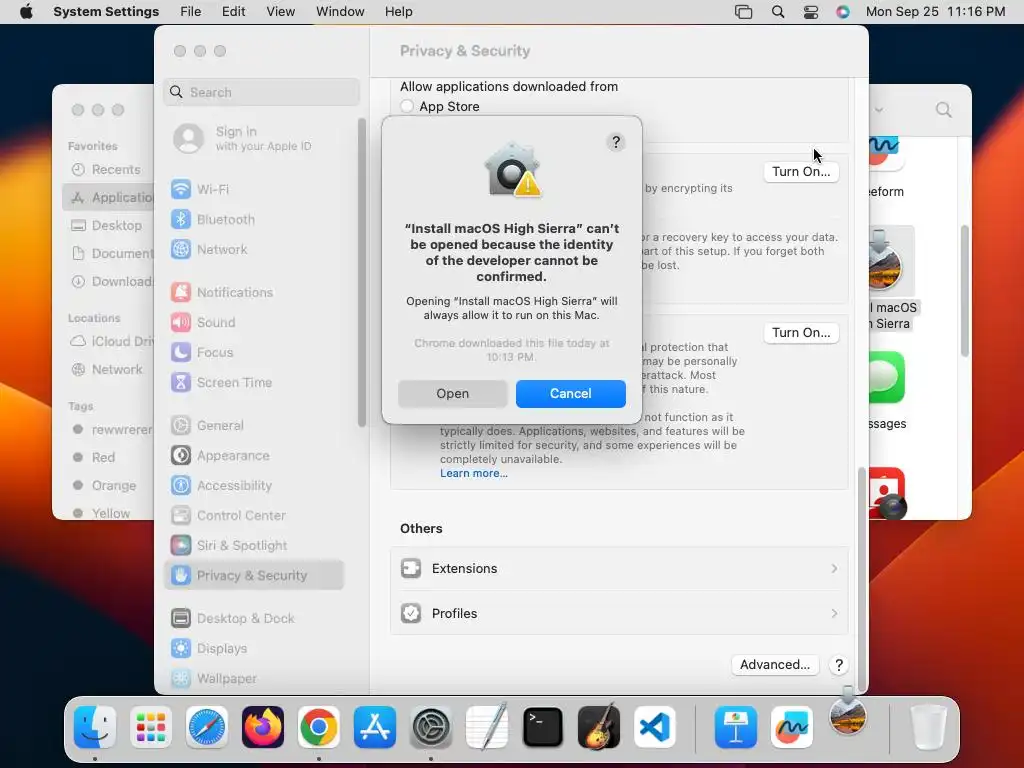Open Terminal from the Dock
The height and width of the screenshot is (768, 1024).
[543, 727]
